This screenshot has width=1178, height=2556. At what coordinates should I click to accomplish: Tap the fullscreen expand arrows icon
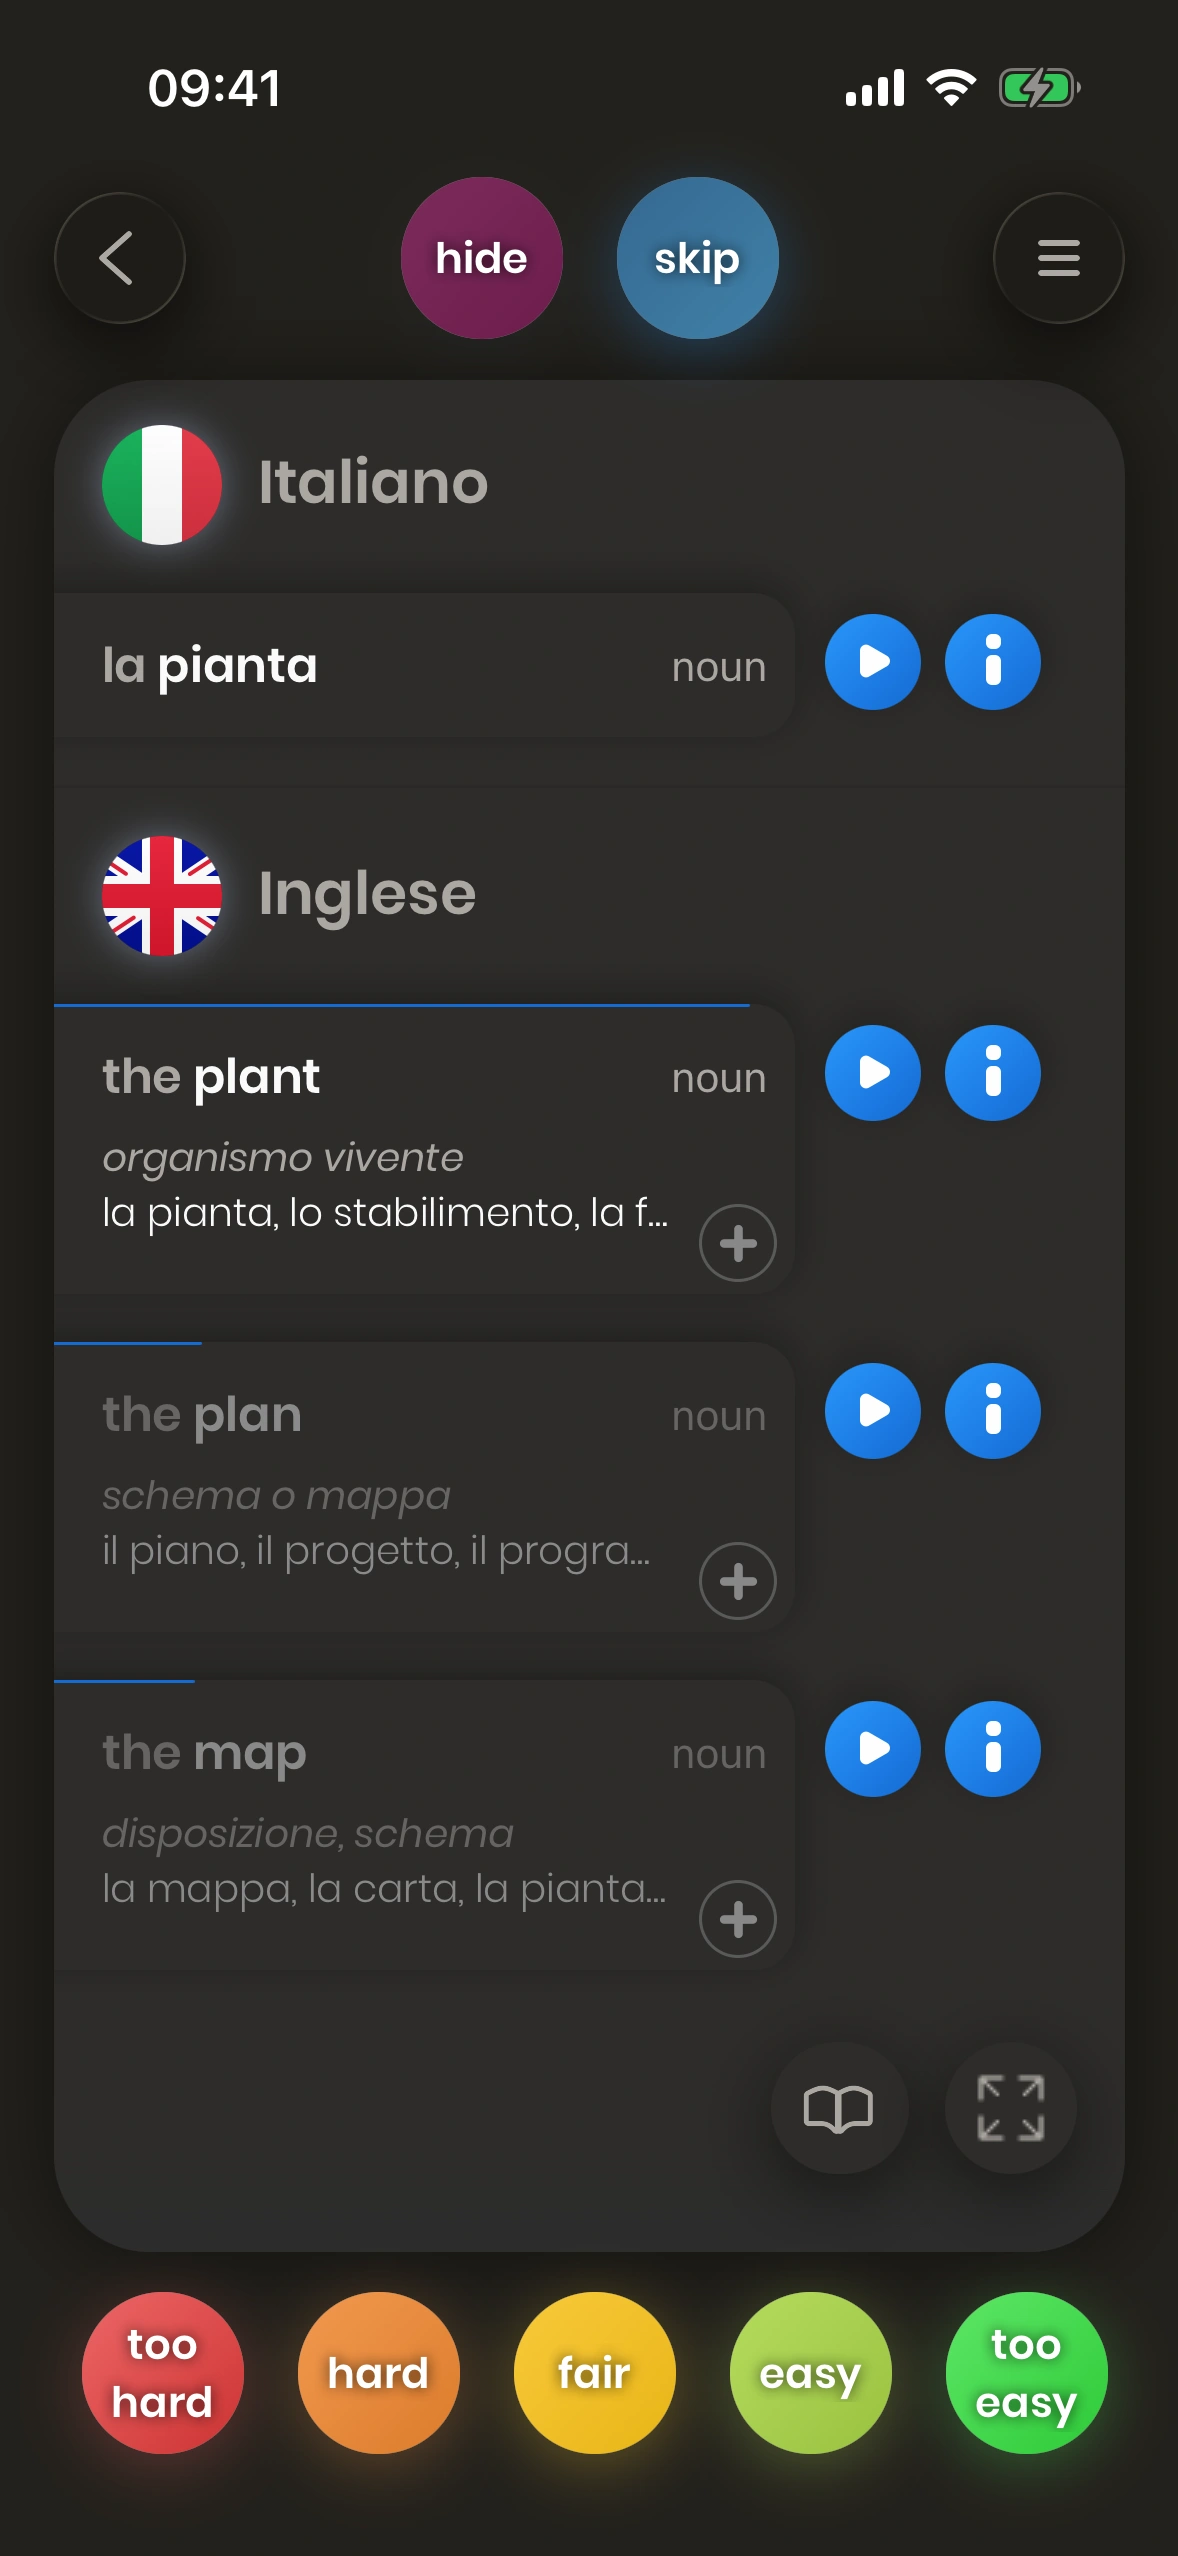point(1010,2108)
